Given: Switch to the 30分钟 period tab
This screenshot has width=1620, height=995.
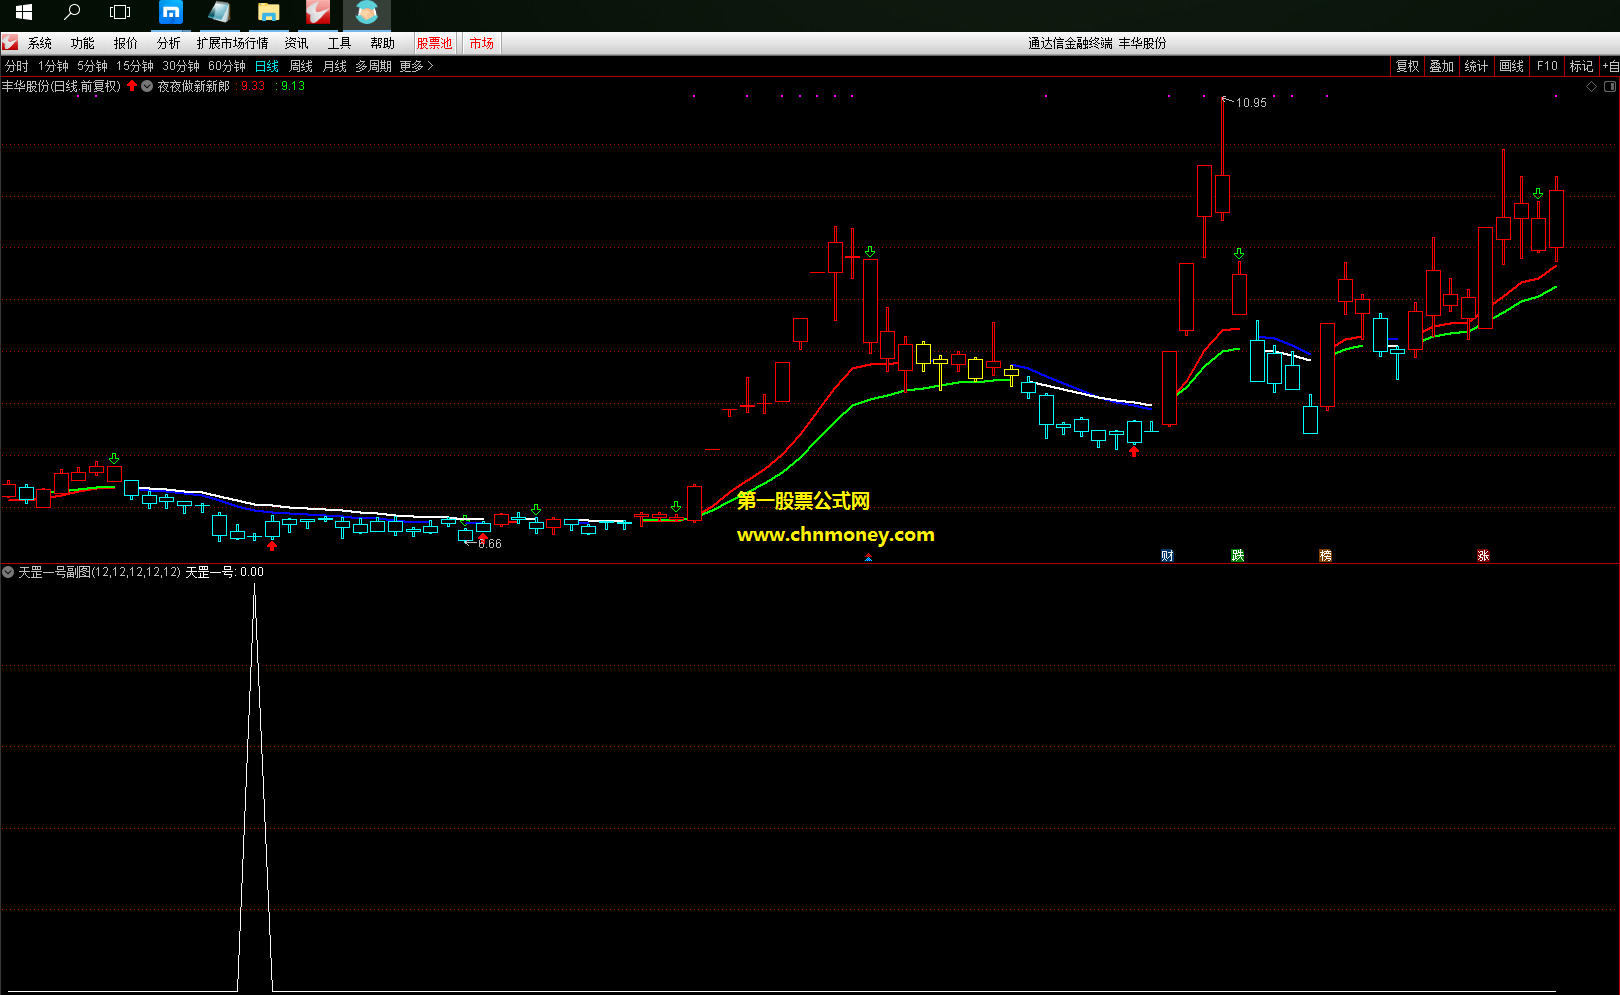Looking at the screenshot, I should (x=181, y=66).
